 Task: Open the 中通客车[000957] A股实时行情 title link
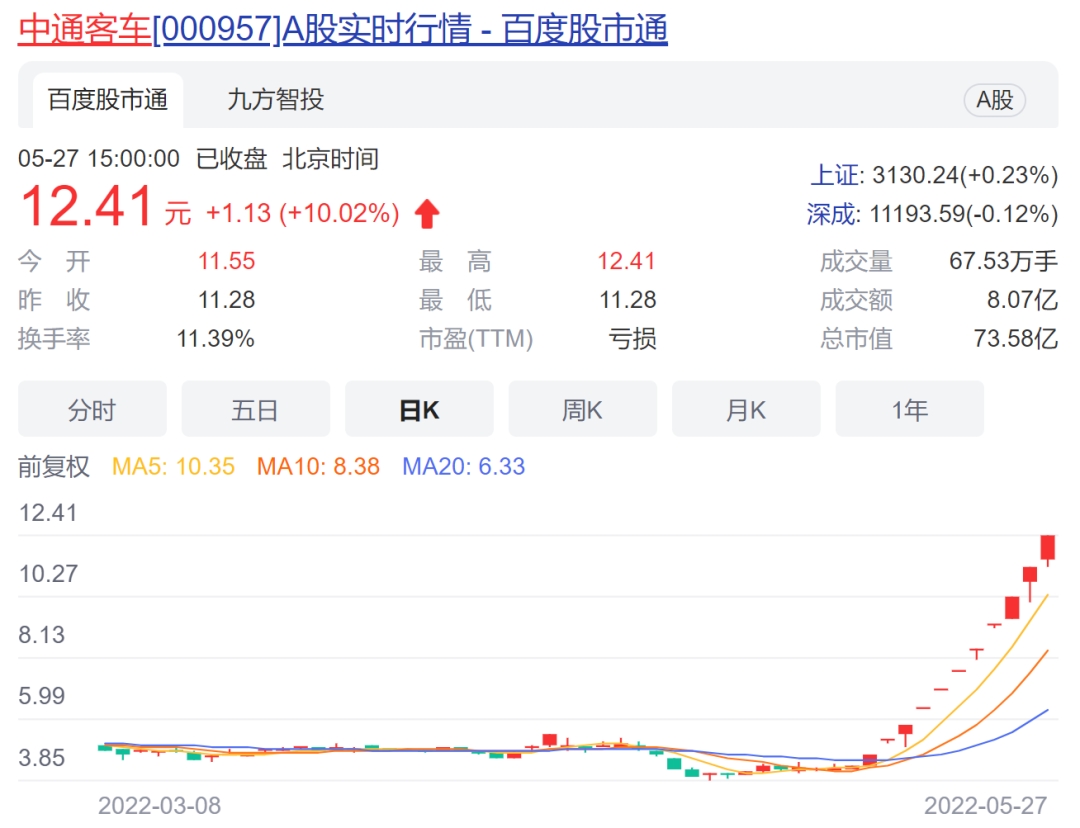coord(342,29)
